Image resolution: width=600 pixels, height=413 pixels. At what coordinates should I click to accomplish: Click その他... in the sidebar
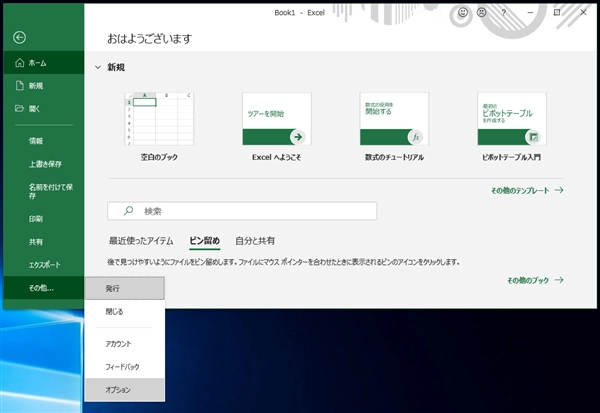[x=44, y=288]
